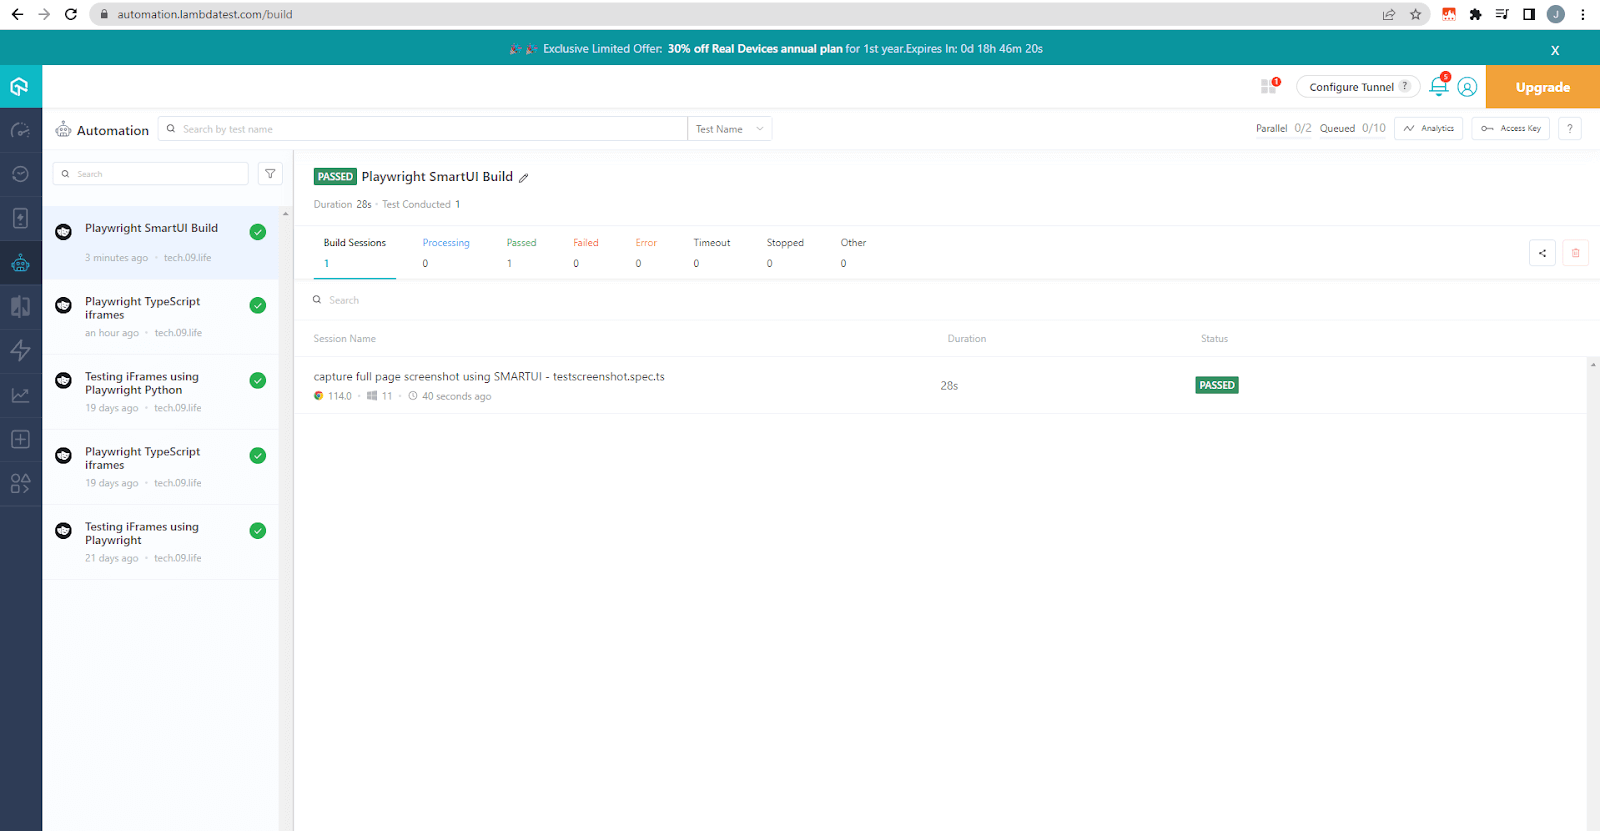Click the red delete build icon
The width and height of the screenshot is (1600, 831).
click(x=1575, y=253)
